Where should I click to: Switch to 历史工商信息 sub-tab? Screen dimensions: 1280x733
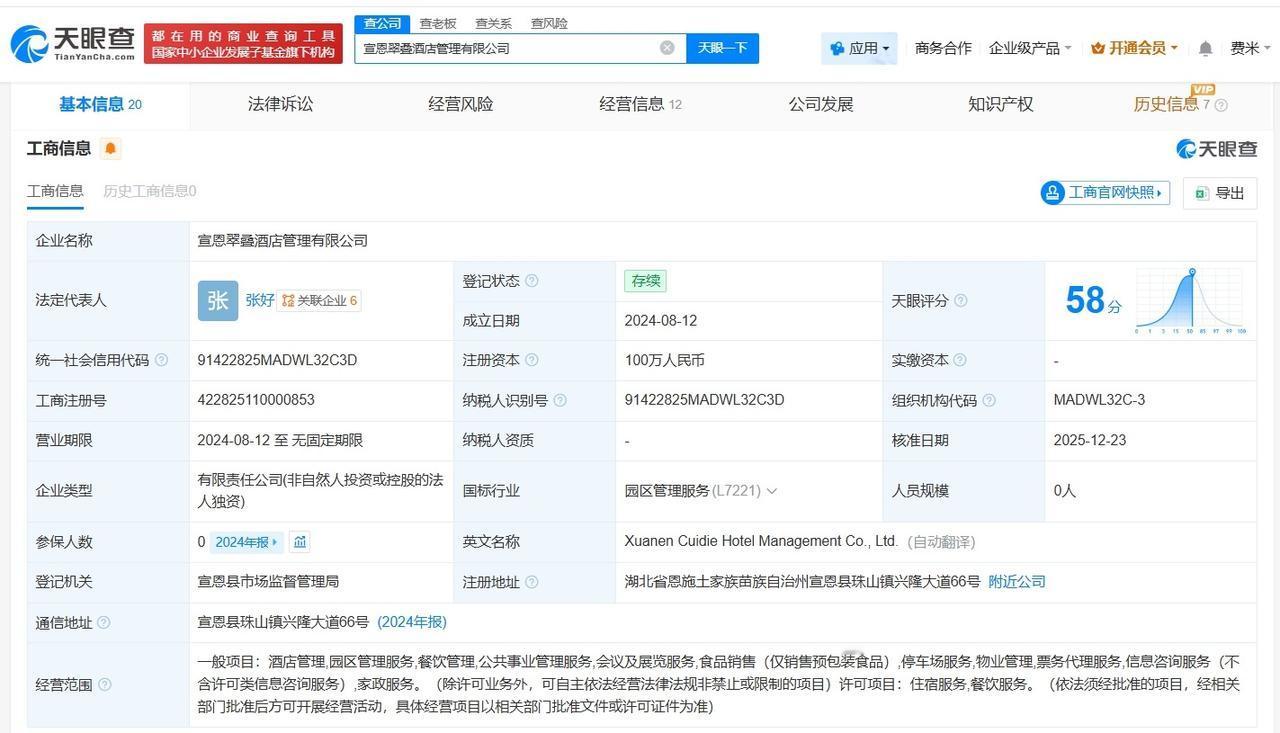[150, 191]
